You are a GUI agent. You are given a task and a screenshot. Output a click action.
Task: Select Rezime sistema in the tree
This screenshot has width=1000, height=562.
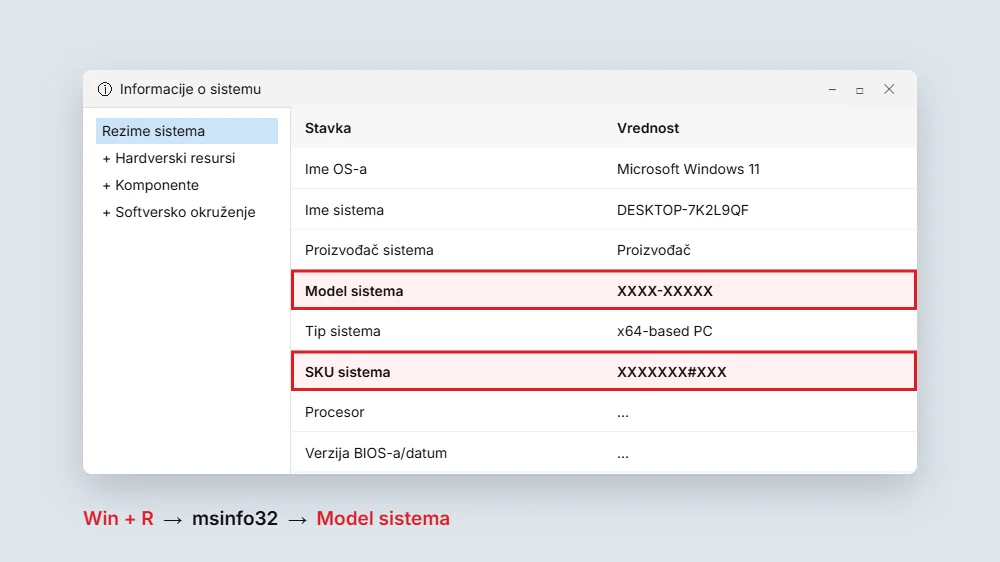187,131
